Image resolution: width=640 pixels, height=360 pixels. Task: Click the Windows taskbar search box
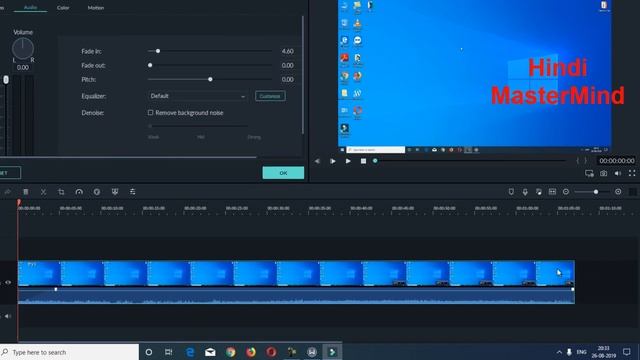point(69,352)
